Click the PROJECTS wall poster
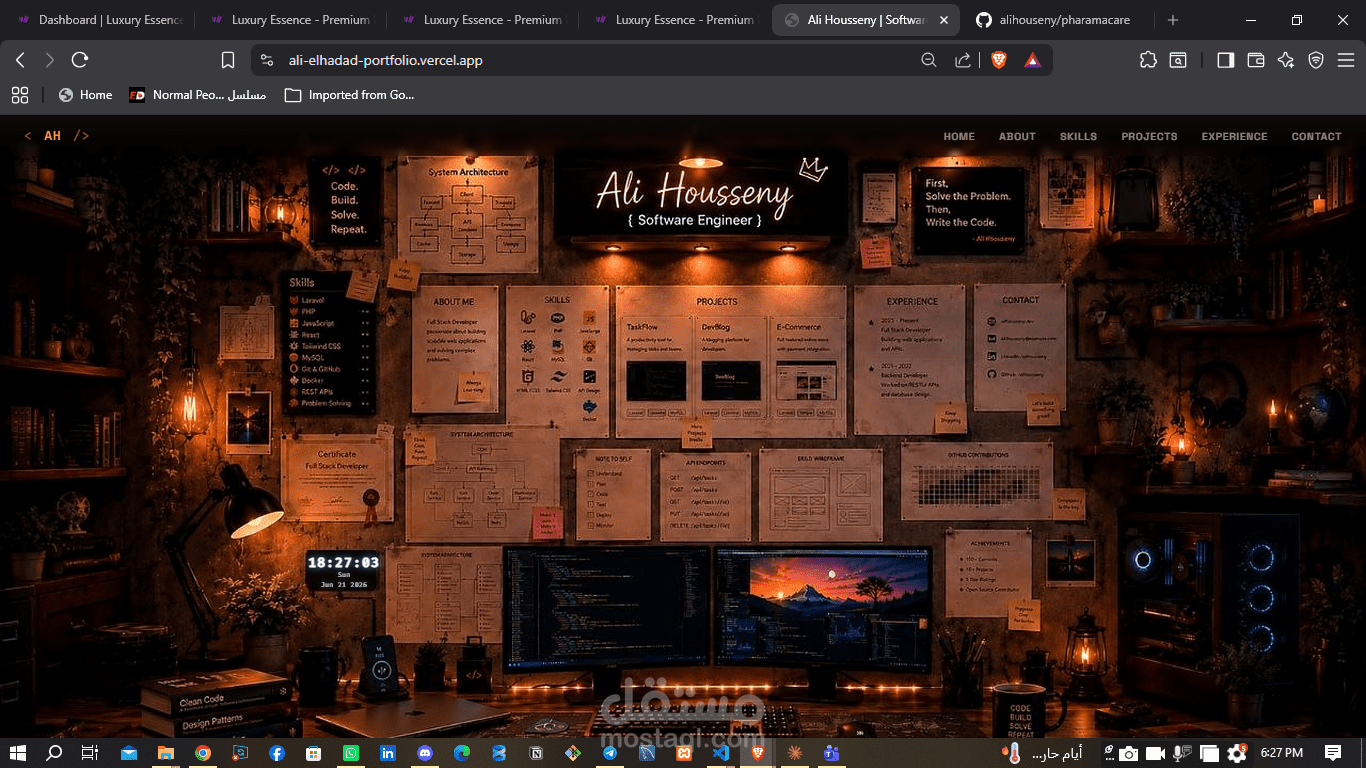 [731, 361]
